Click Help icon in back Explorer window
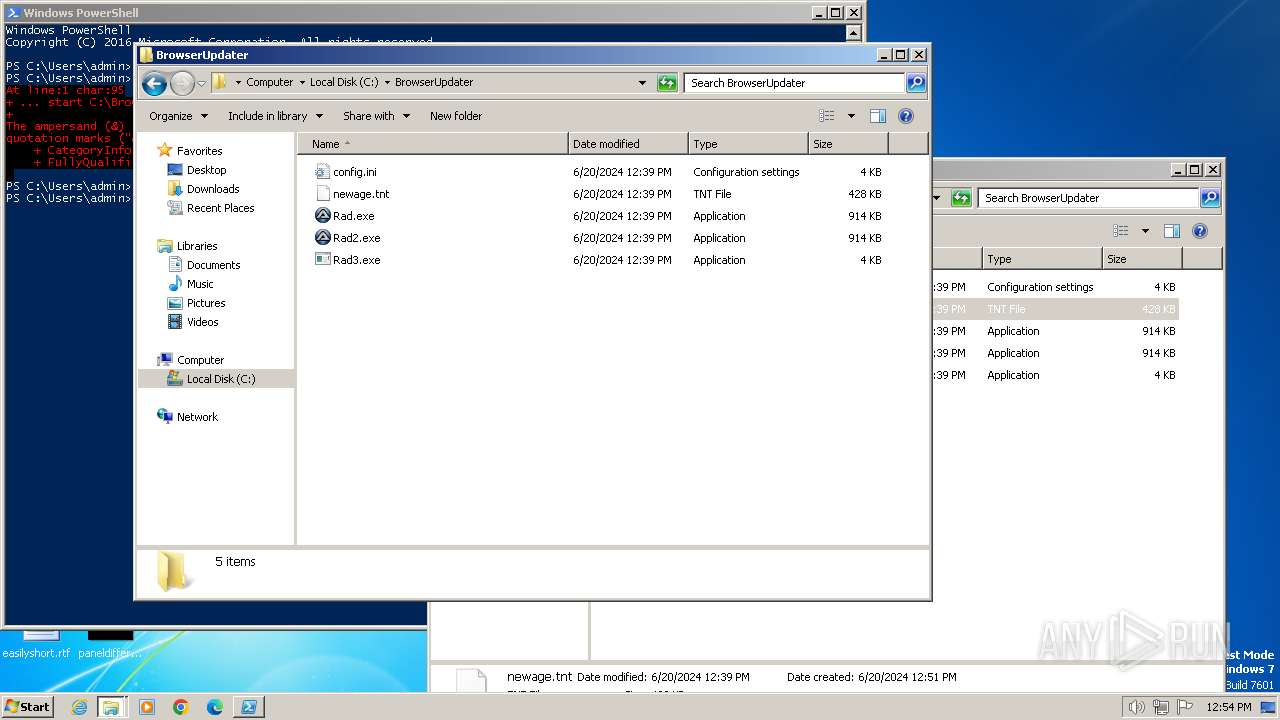The height and width of the screenshot is (720, 1280). coord(1200,231)
